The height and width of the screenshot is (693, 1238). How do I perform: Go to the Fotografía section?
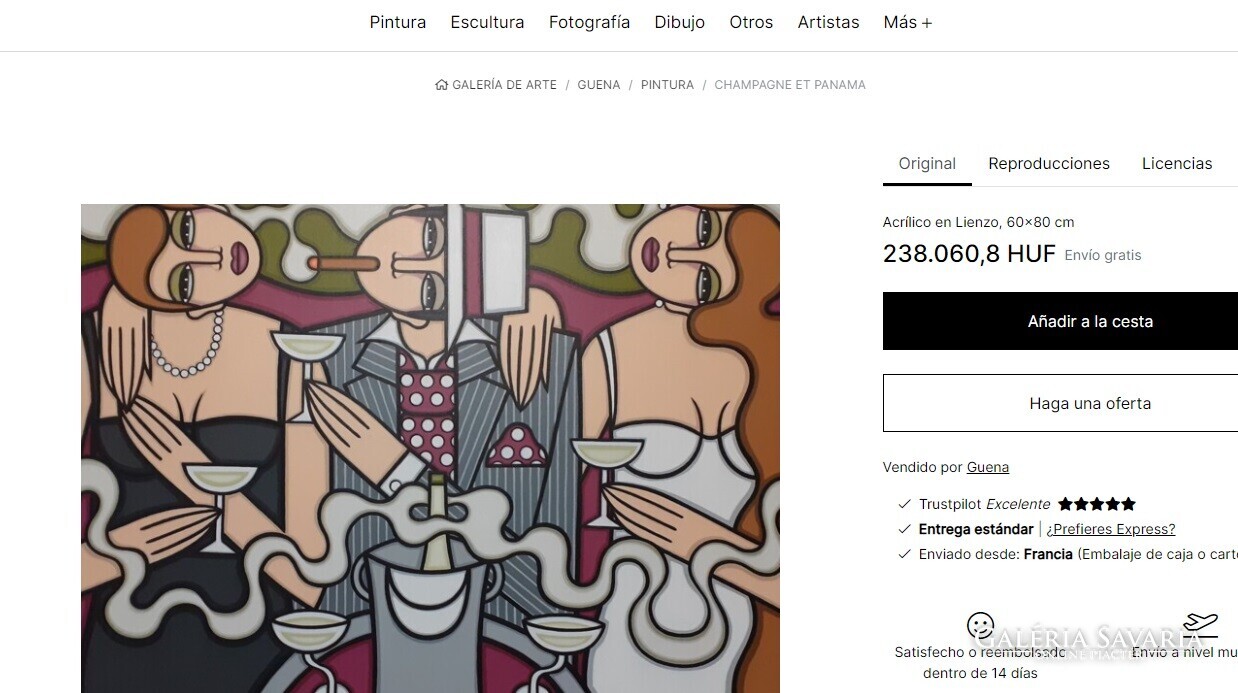589,22
